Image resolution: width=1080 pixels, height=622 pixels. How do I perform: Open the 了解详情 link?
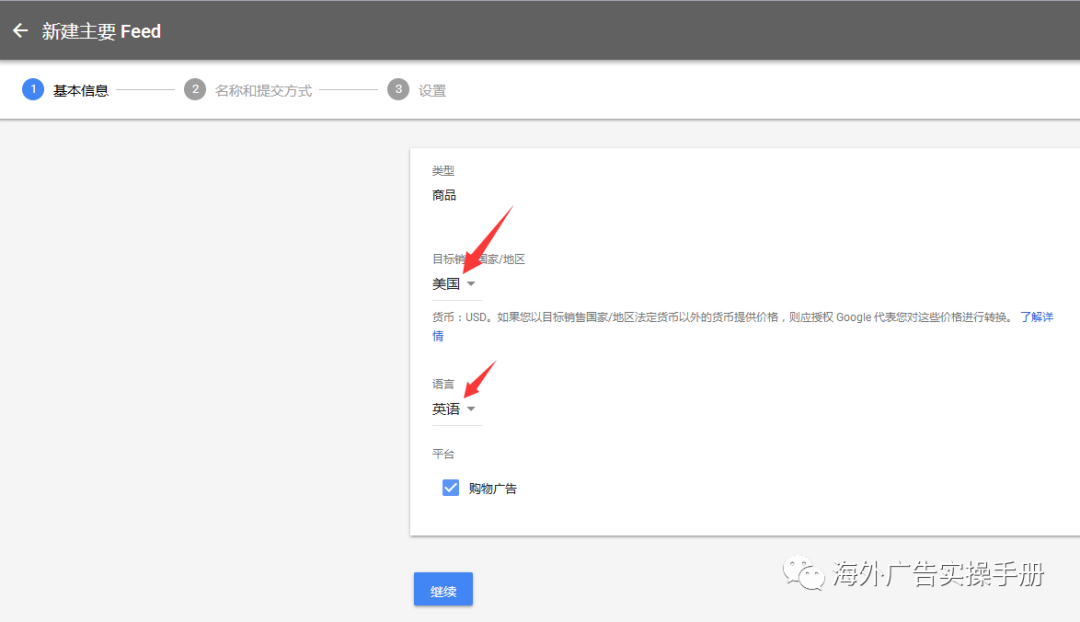pyautogui.click(x=1036, y=317)
